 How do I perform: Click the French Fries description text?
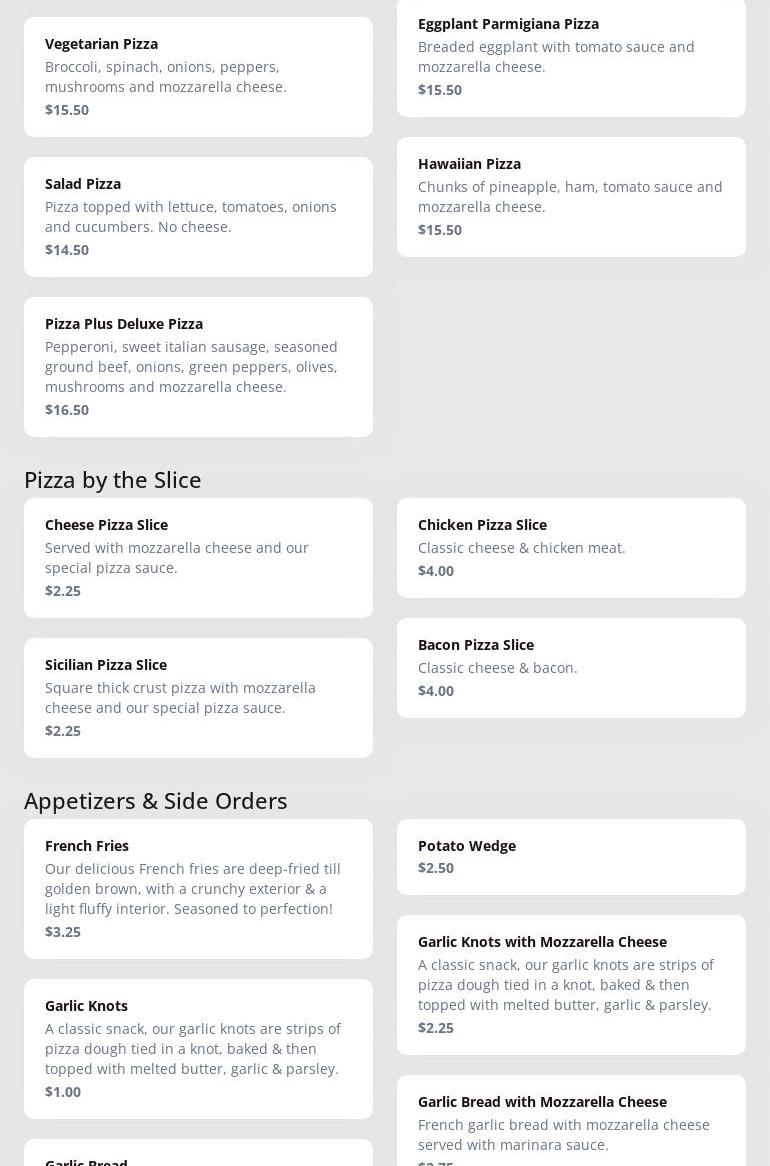(193, 889)
